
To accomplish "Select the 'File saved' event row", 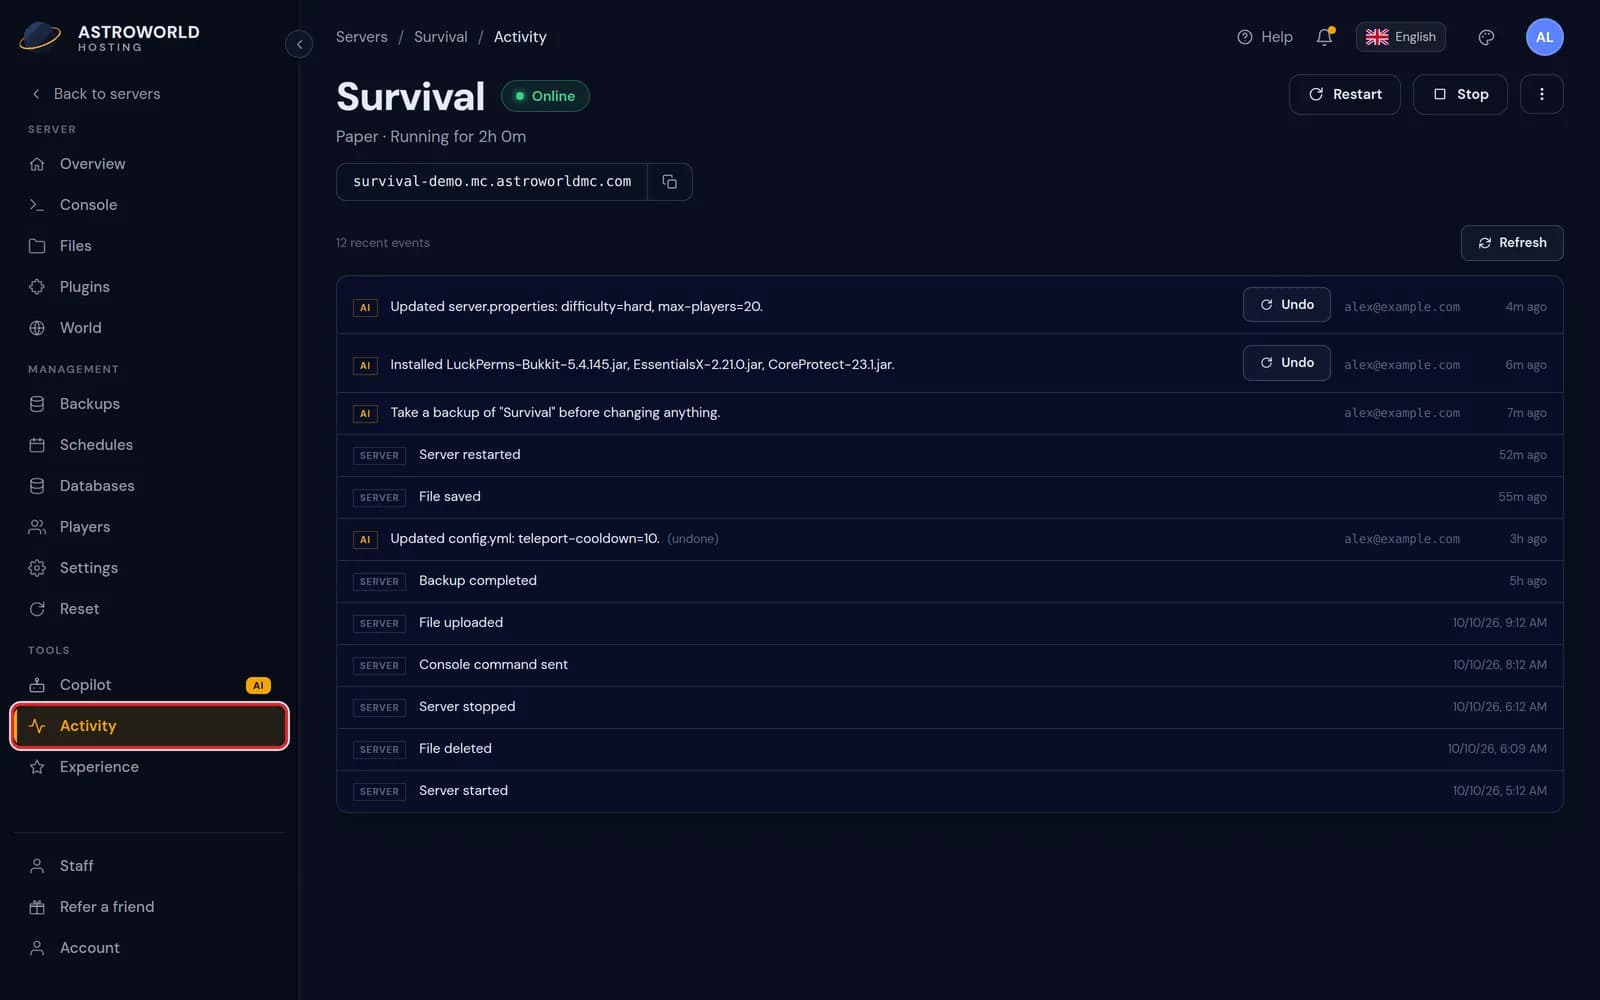I will point(949,497).
